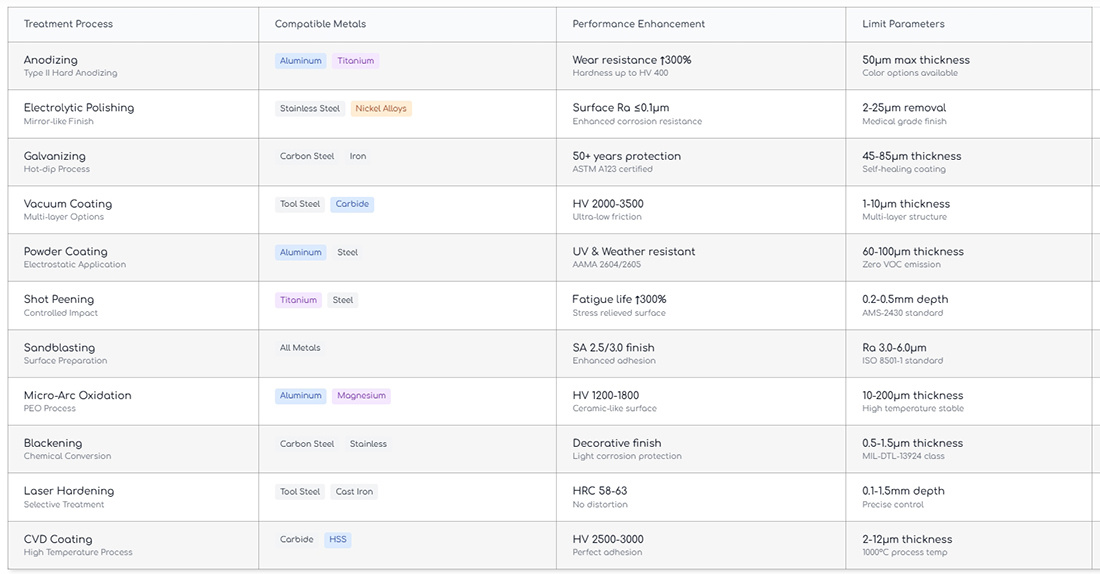1100x574 pixels.
Task: Select the Magnesium tag
Action: [361, 396]
